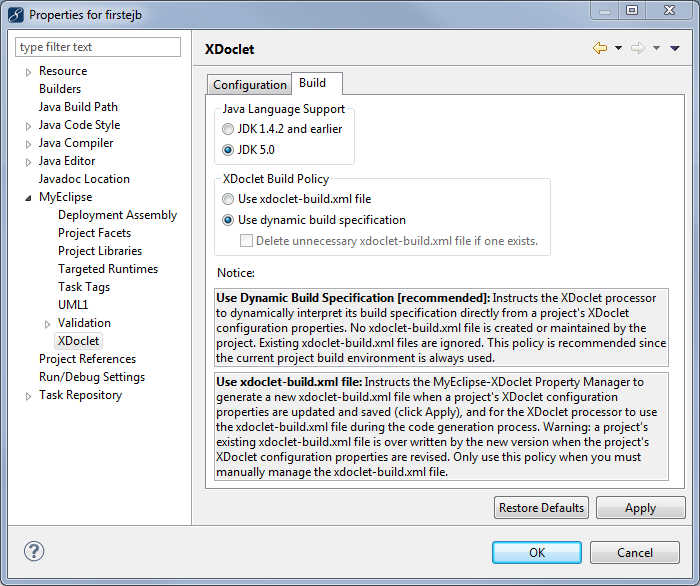Click the OK button
Viewport: 700px width, 586px height.
pos(536,552)
